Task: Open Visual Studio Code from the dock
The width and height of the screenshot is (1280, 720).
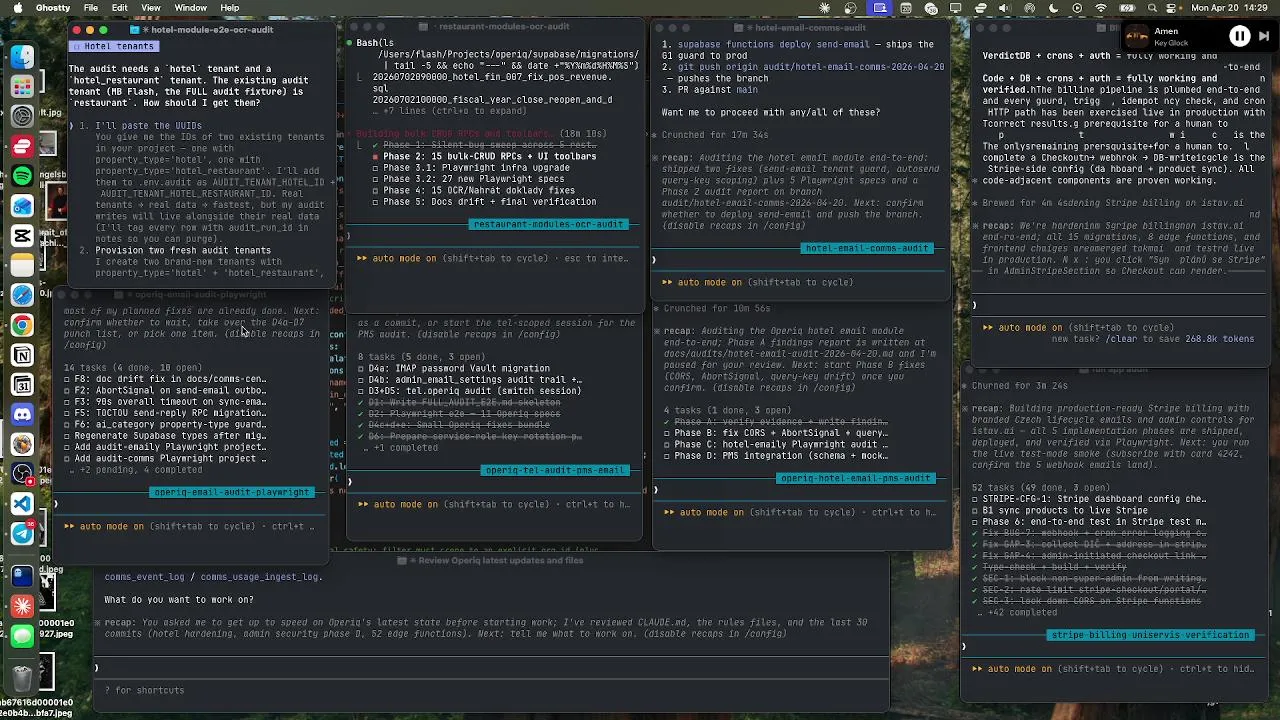Action: [x=22, y=504]
